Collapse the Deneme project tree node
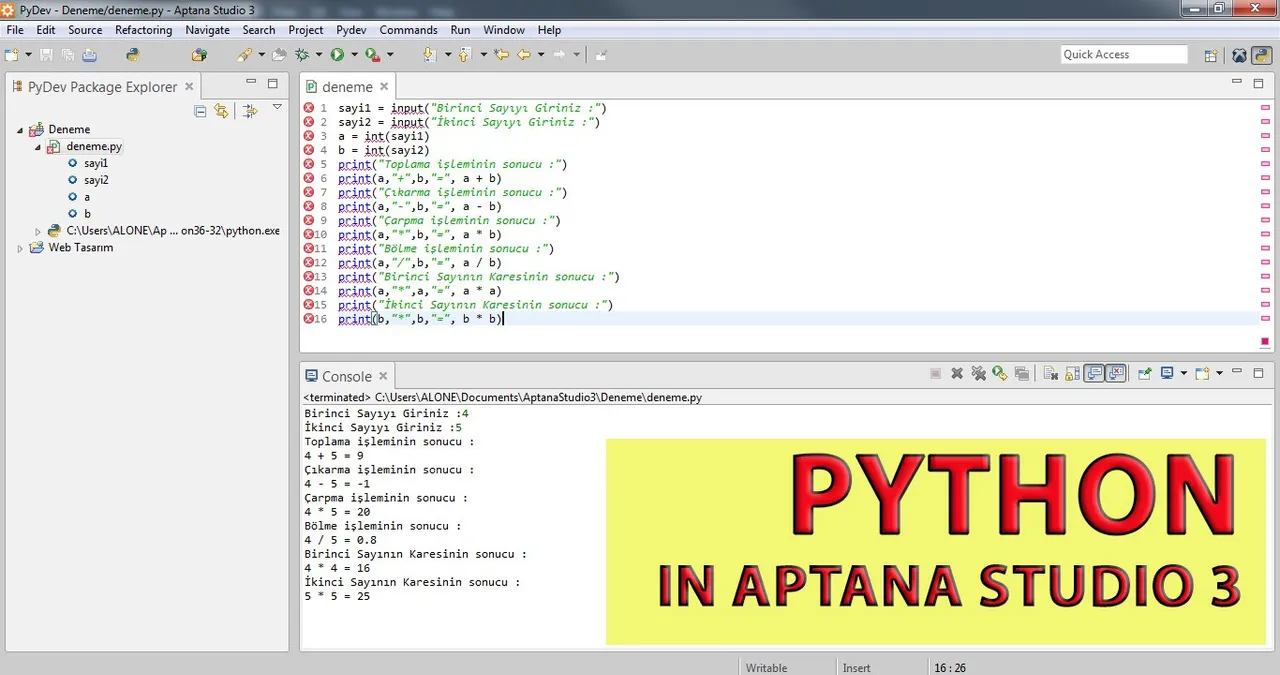Image resolution: width=1280 pixels, height=675 pixels. pos(21,130)
